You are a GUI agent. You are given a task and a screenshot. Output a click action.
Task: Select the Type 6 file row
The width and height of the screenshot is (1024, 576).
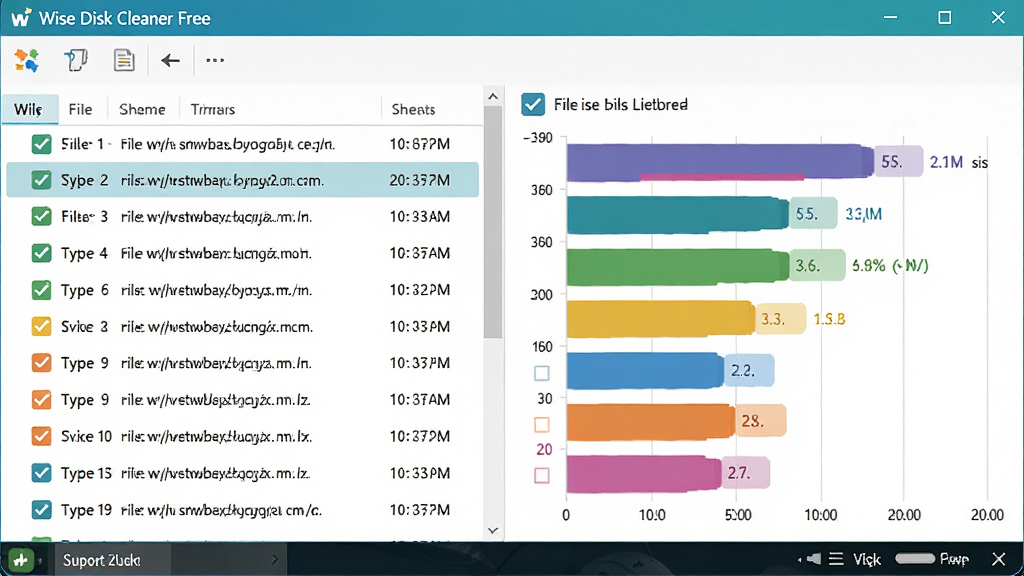(242, 289)
